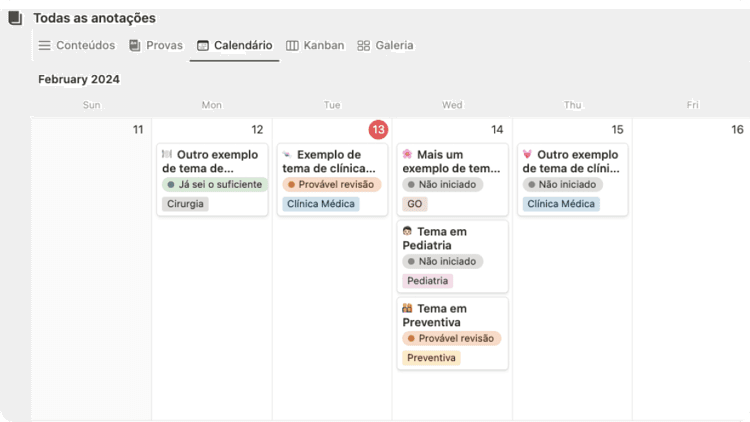Open the Calendário tab
The image size is (750, 422).
242,45
